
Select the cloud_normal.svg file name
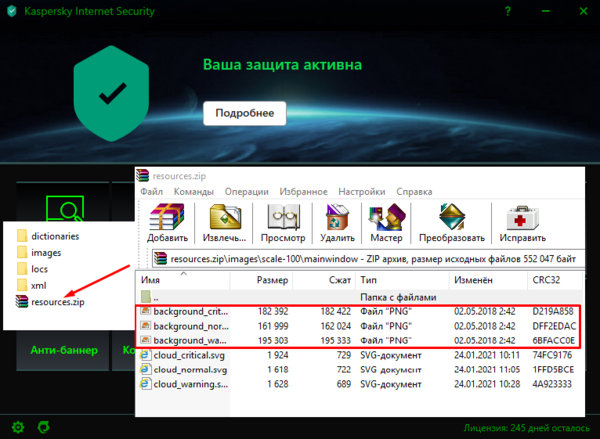click(x=190, y=370)
